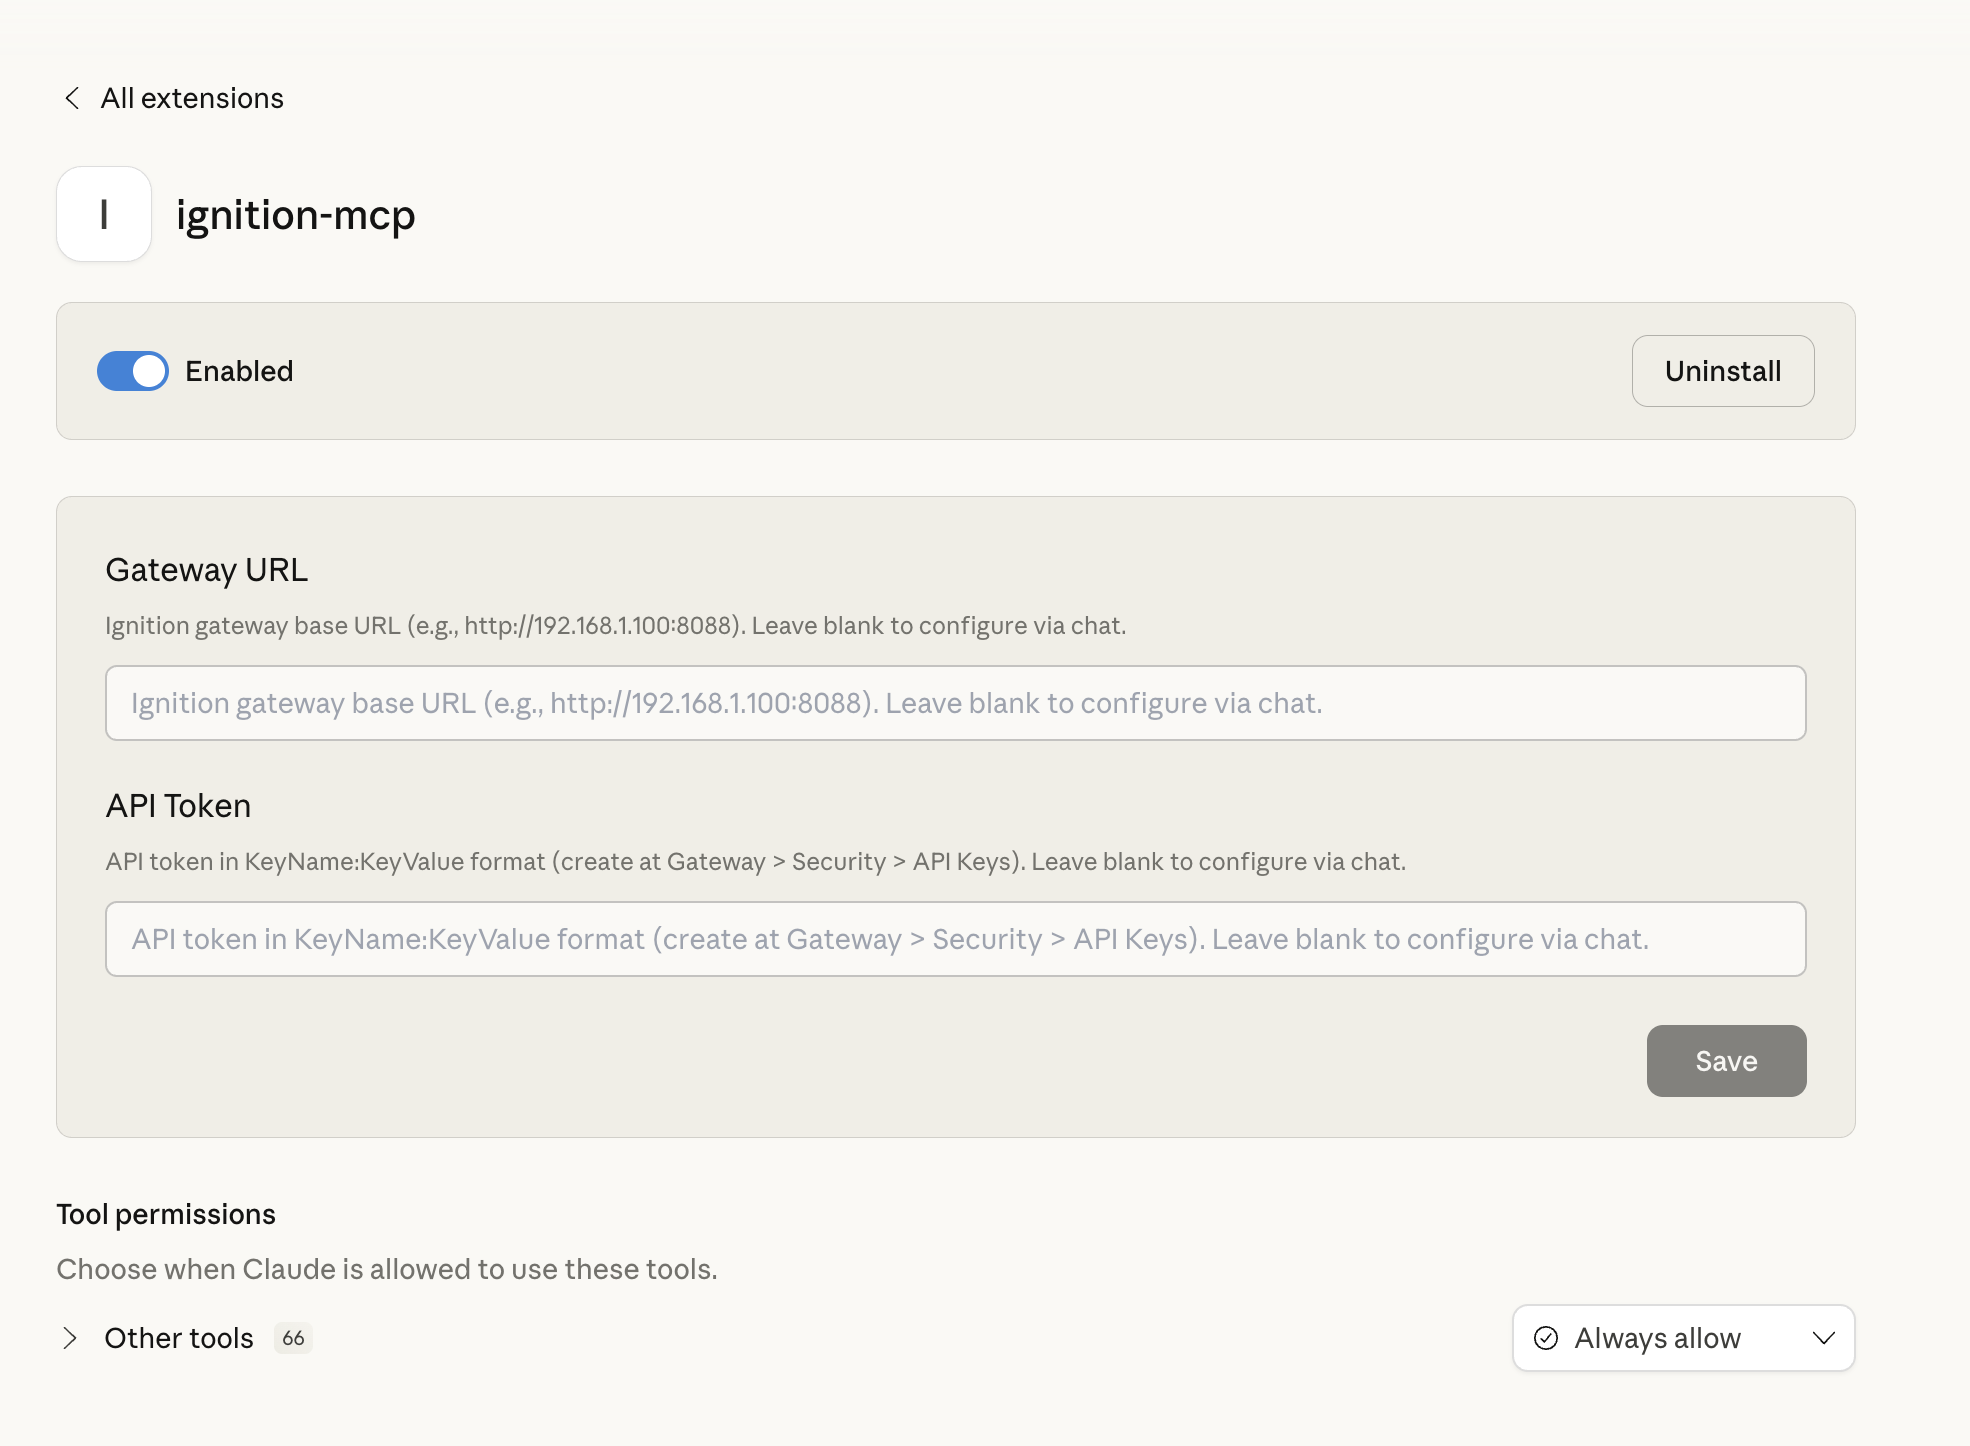Disable the ignition-mcp extension toggle
Viewport: 1970px width, 1446px height.
click(132, 371)
